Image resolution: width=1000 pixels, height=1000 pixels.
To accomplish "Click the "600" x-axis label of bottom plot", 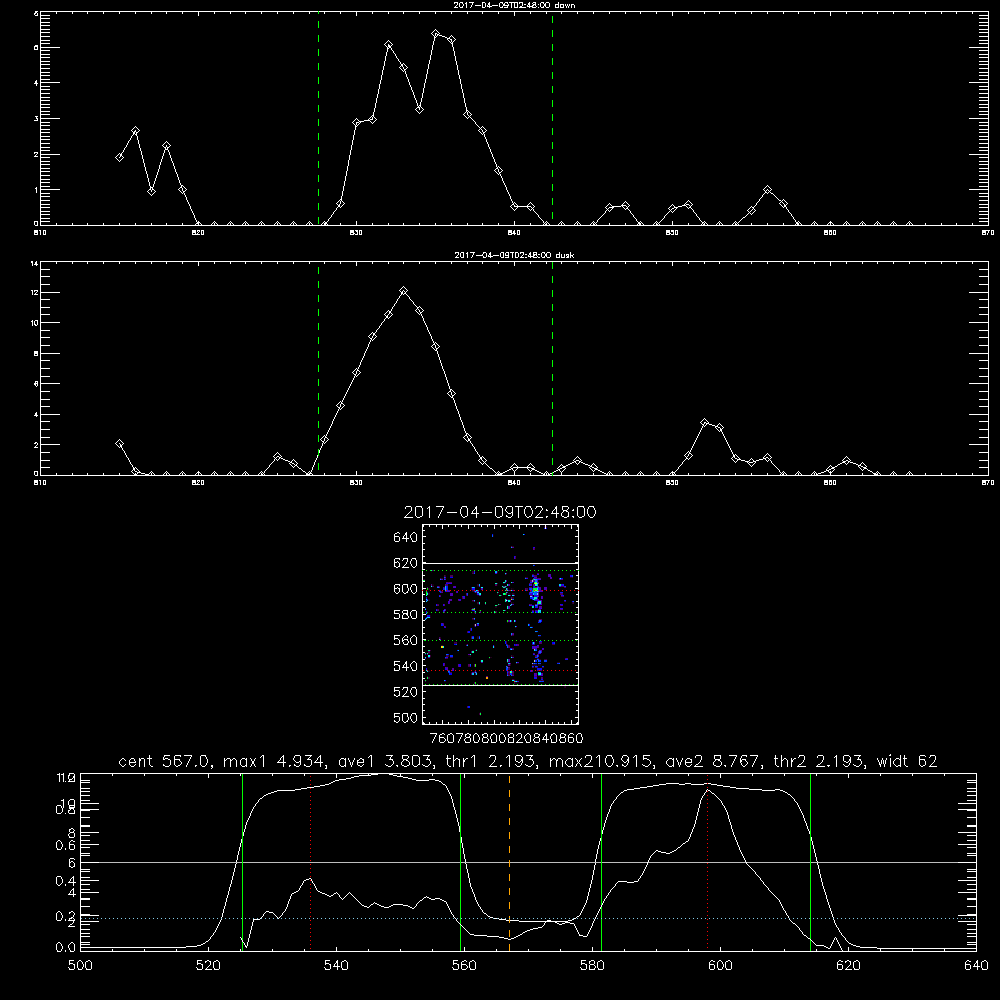I will point(720,965).
